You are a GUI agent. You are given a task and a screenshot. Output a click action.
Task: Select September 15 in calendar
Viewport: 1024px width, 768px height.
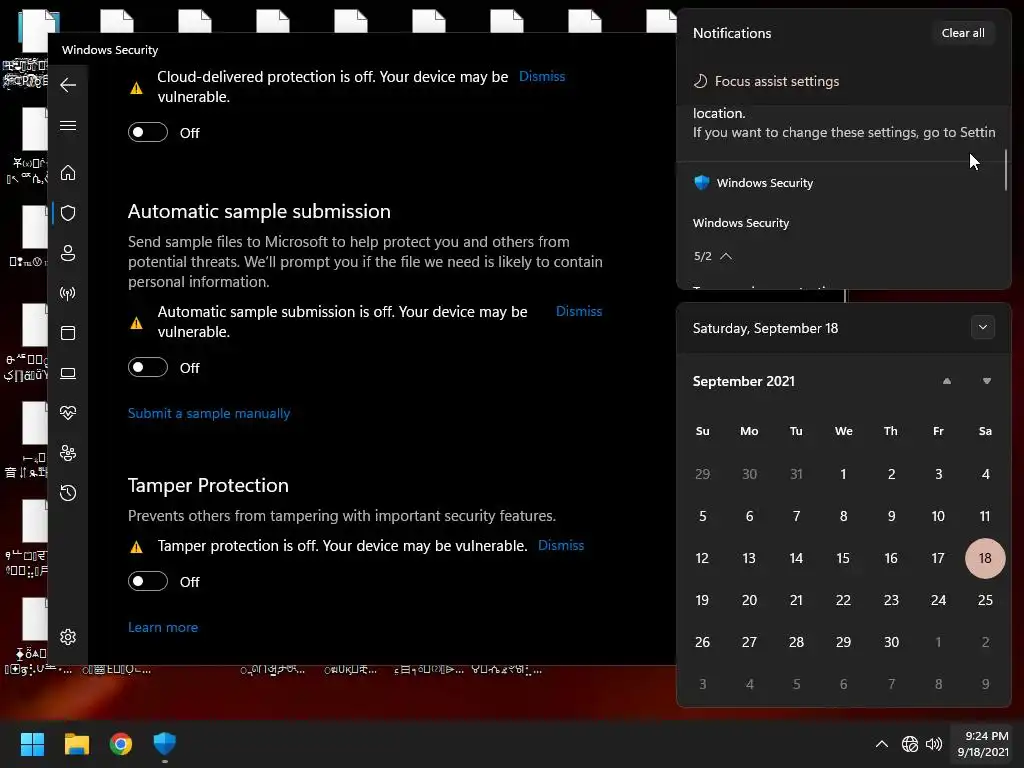tap(844, 558)
